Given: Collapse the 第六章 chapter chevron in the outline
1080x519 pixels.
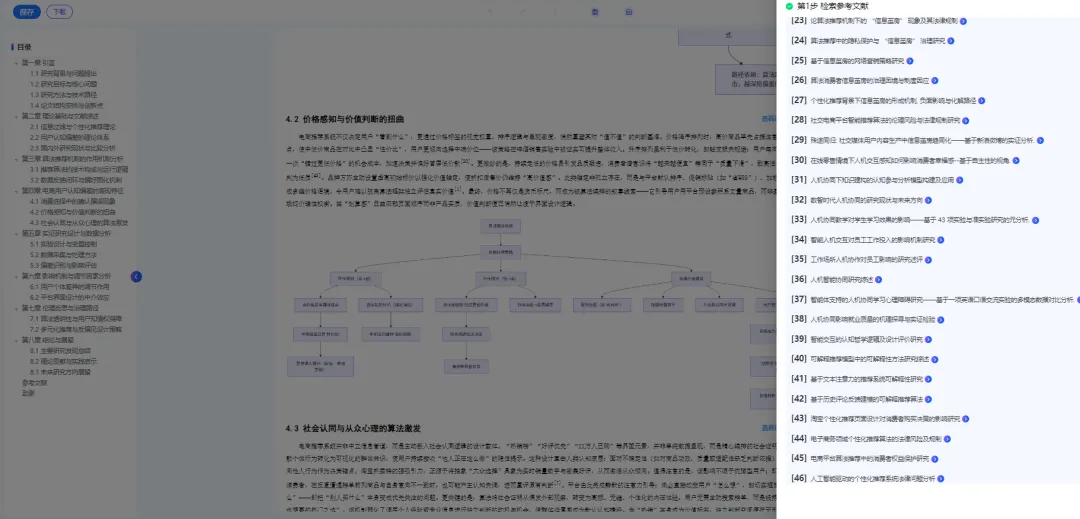Looking at the screenshot, I should tap(17, 276).
